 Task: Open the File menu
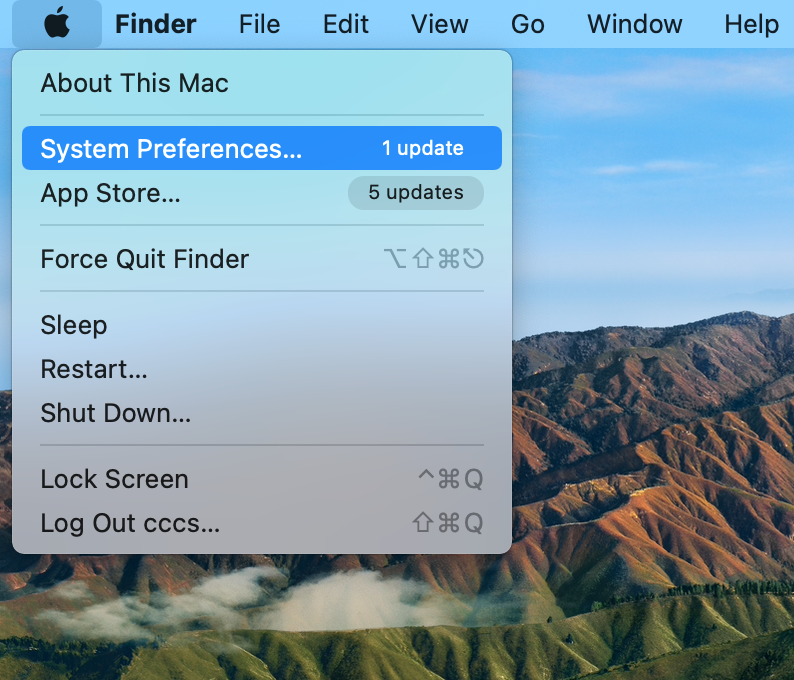click(259, 24)
